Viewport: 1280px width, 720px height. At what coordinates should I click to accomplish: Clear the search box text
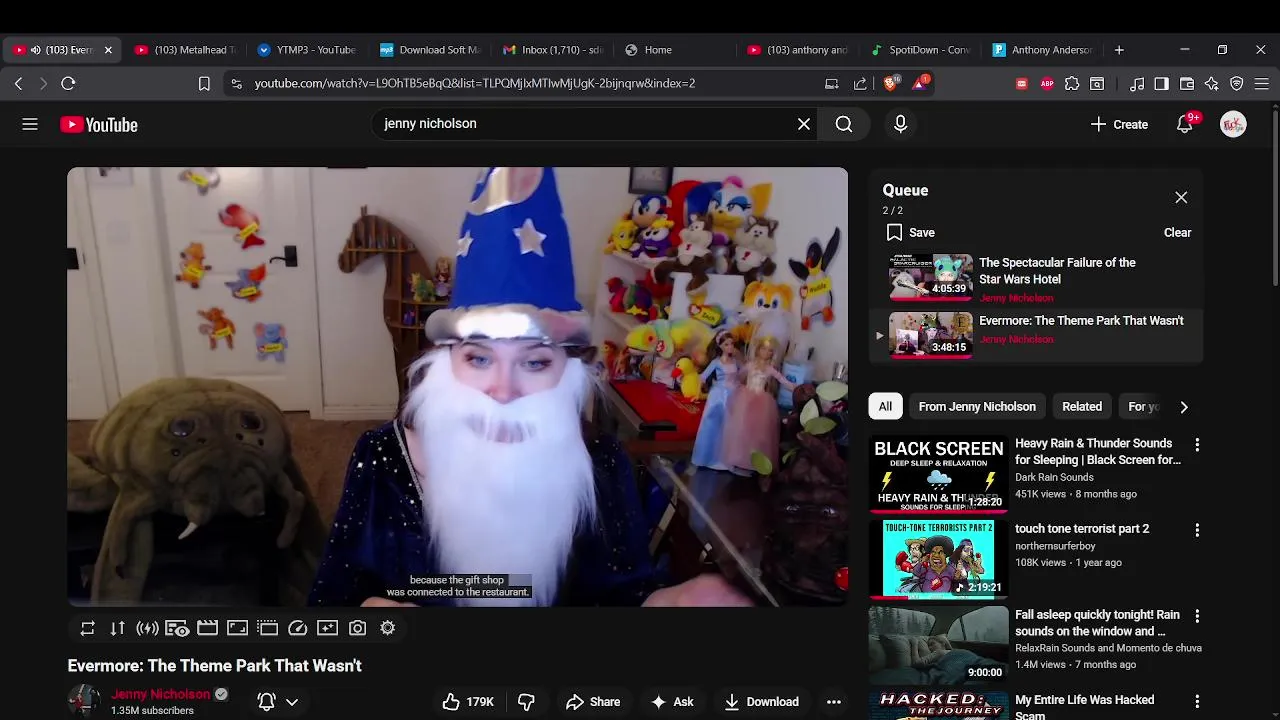804,124
